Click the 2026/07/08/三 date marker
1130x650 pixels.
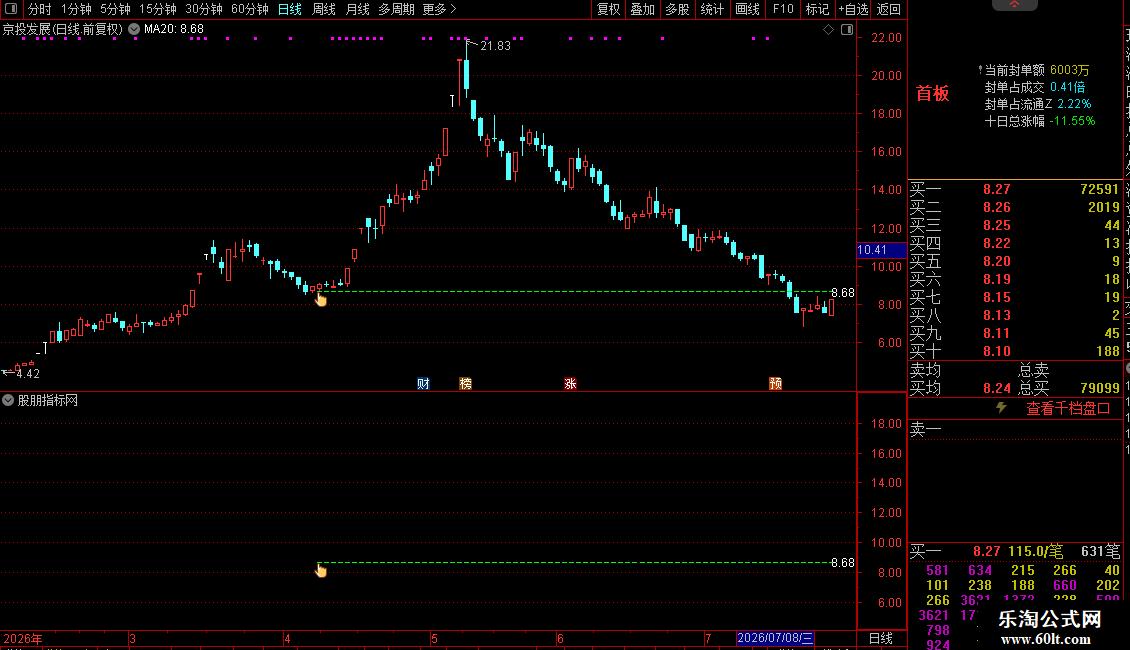click(775, 638)
